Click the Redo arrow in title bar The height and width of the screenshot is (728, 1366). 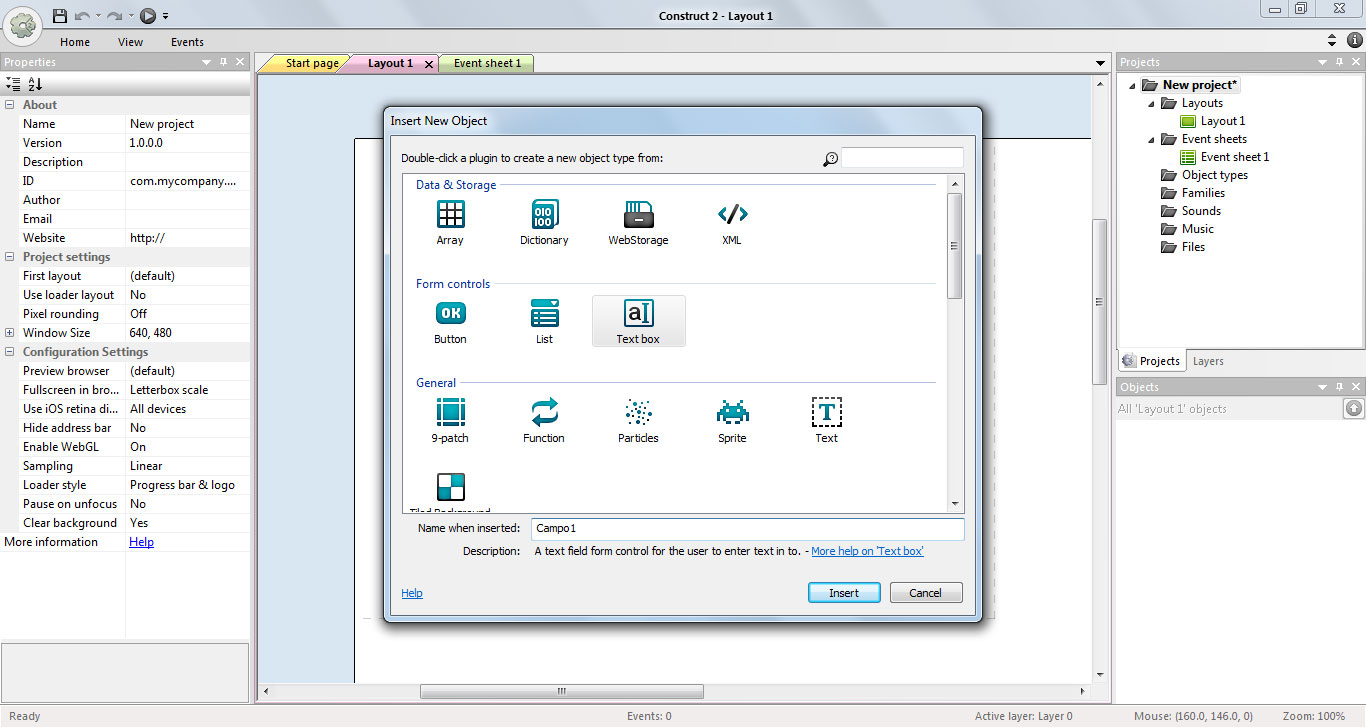pyautogui.click(x=115, y=15)
